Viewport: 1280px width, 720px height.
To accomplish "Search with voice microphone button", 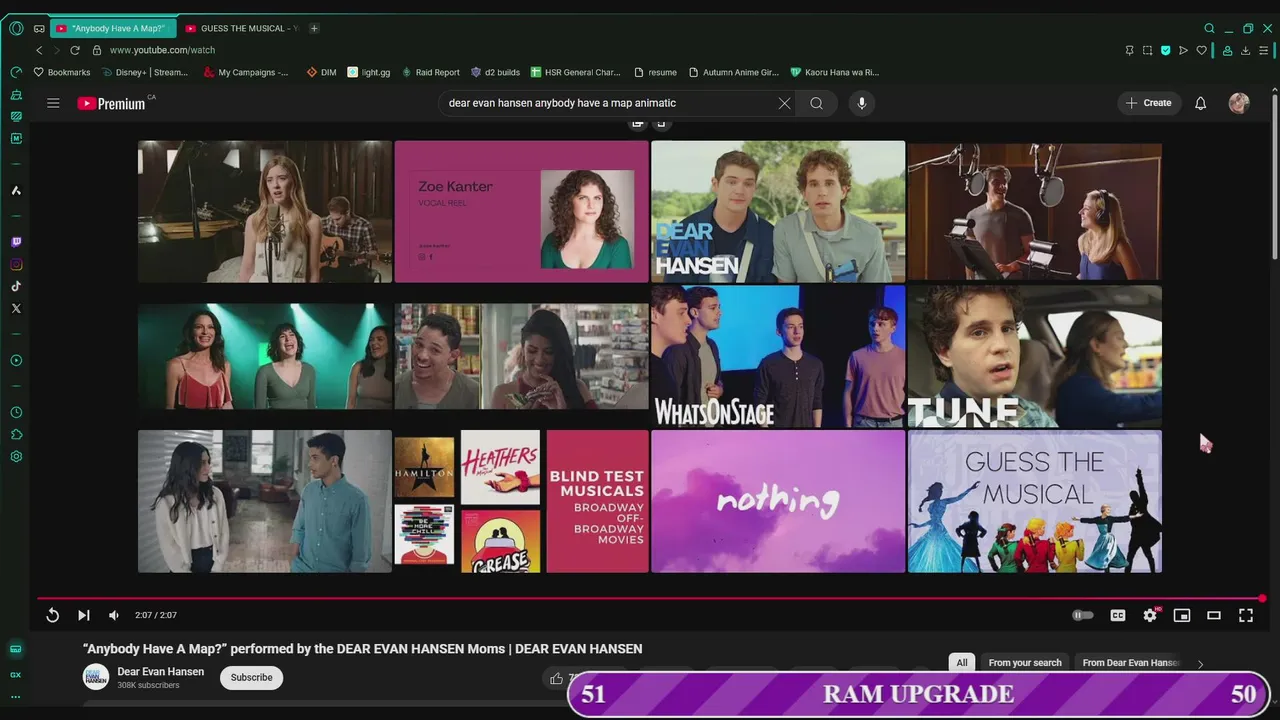I will point(861,103).
